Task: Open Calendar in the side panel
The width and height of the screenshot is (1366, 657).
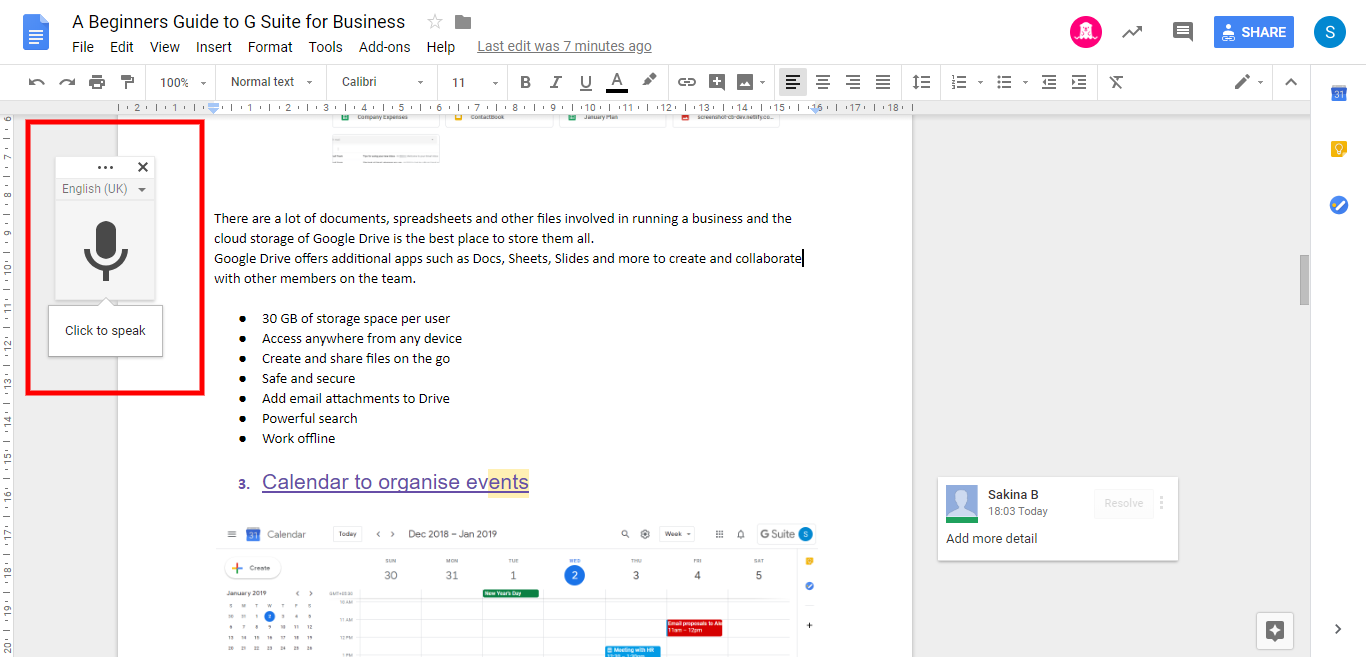Action: pos(1339,94)
